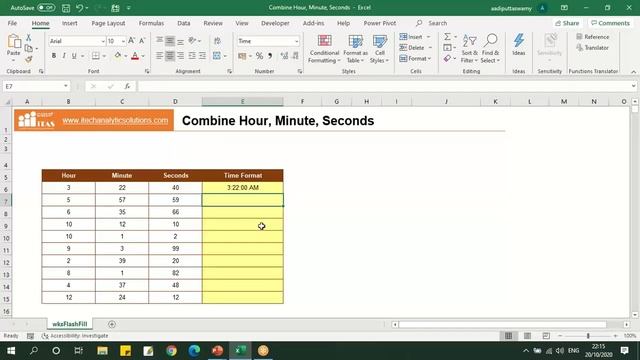Expand the Name Box dropdown arrow
Screen dimensions: 640x360
(x=66, y=86)
